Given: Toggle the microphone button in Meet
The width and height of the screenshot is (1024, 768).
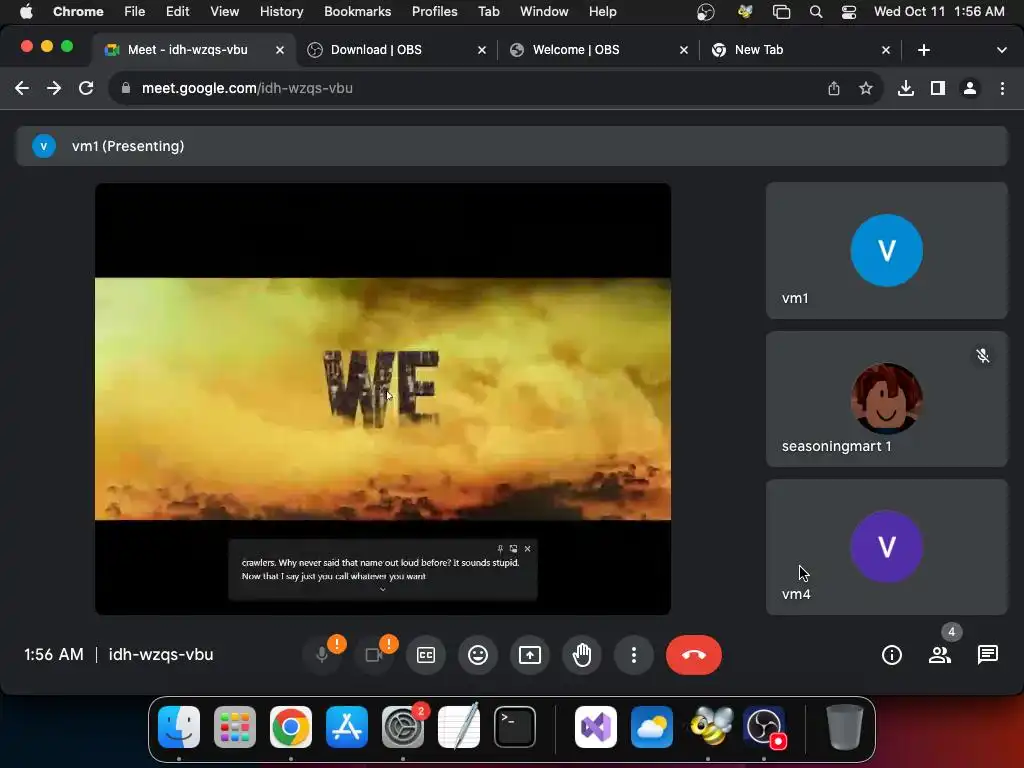Looking at the screenshot, I should 322,654.
